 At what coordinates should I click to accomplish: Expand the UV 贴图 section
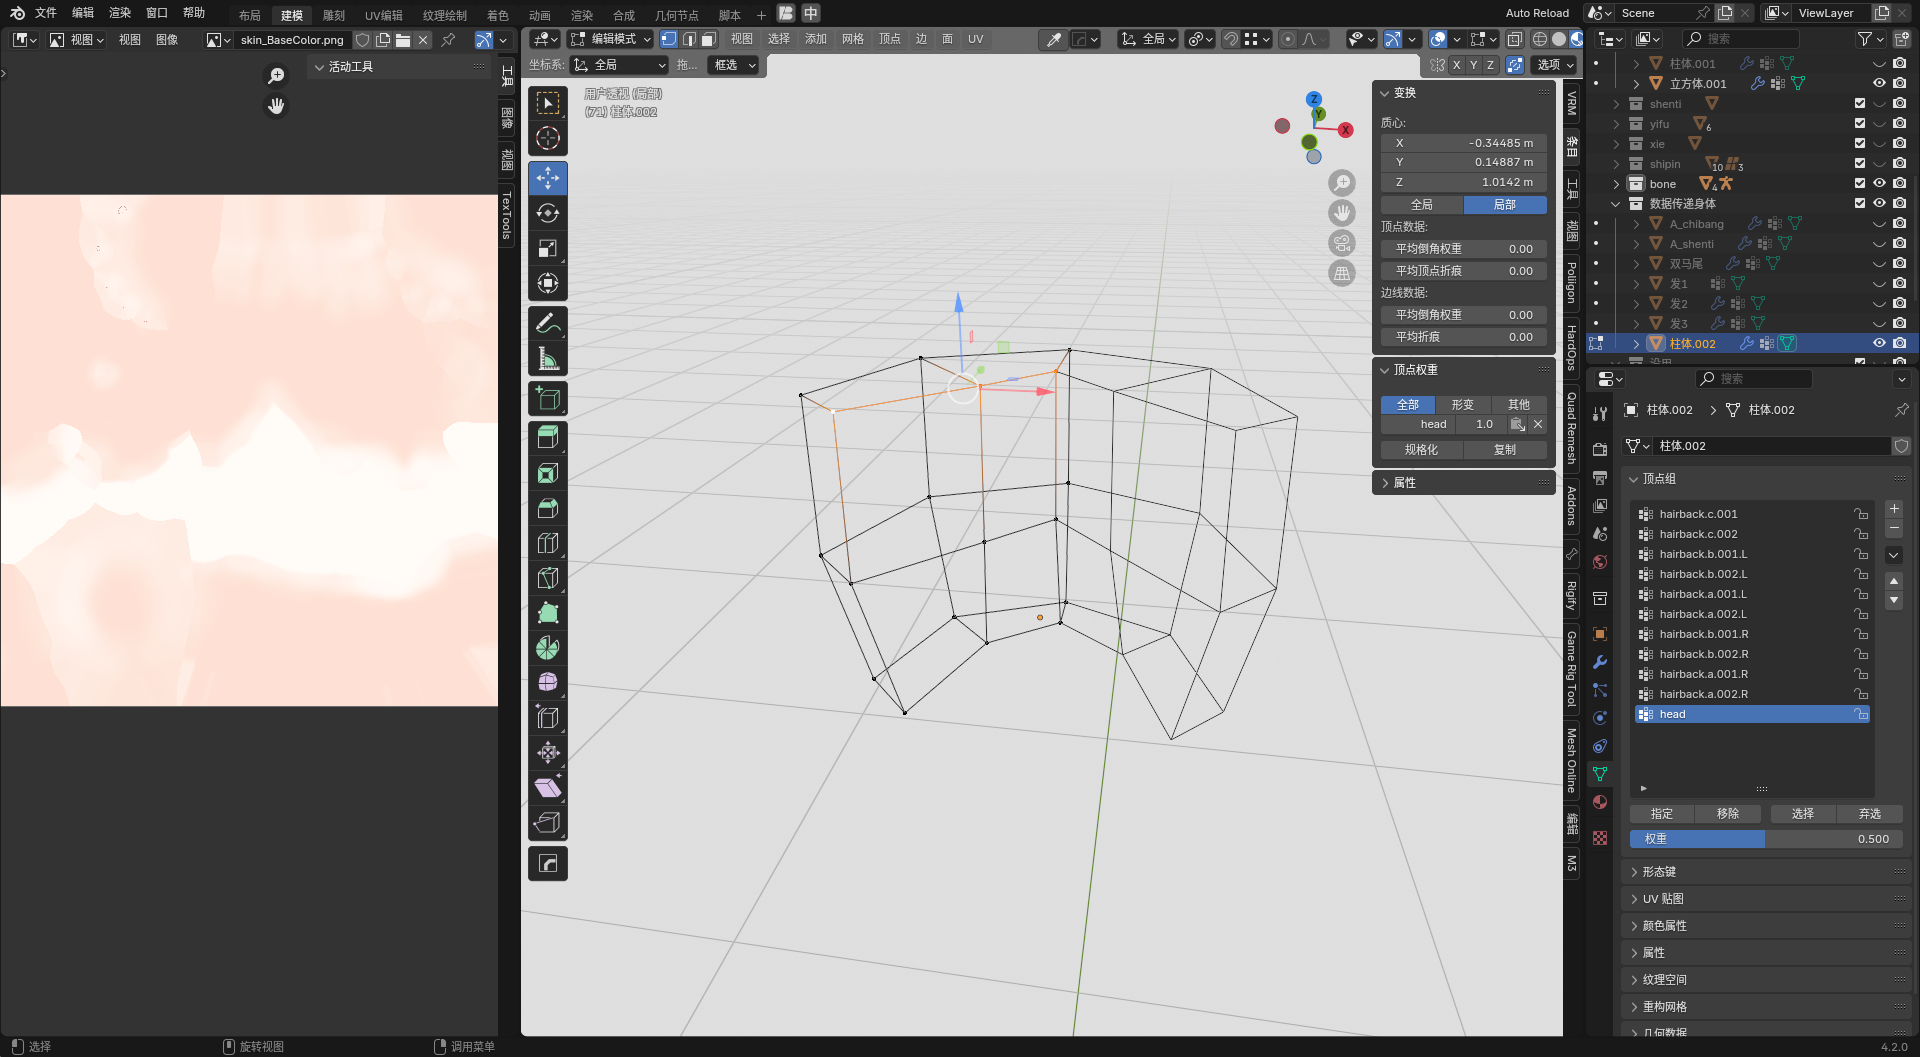tap(1663, 899)
